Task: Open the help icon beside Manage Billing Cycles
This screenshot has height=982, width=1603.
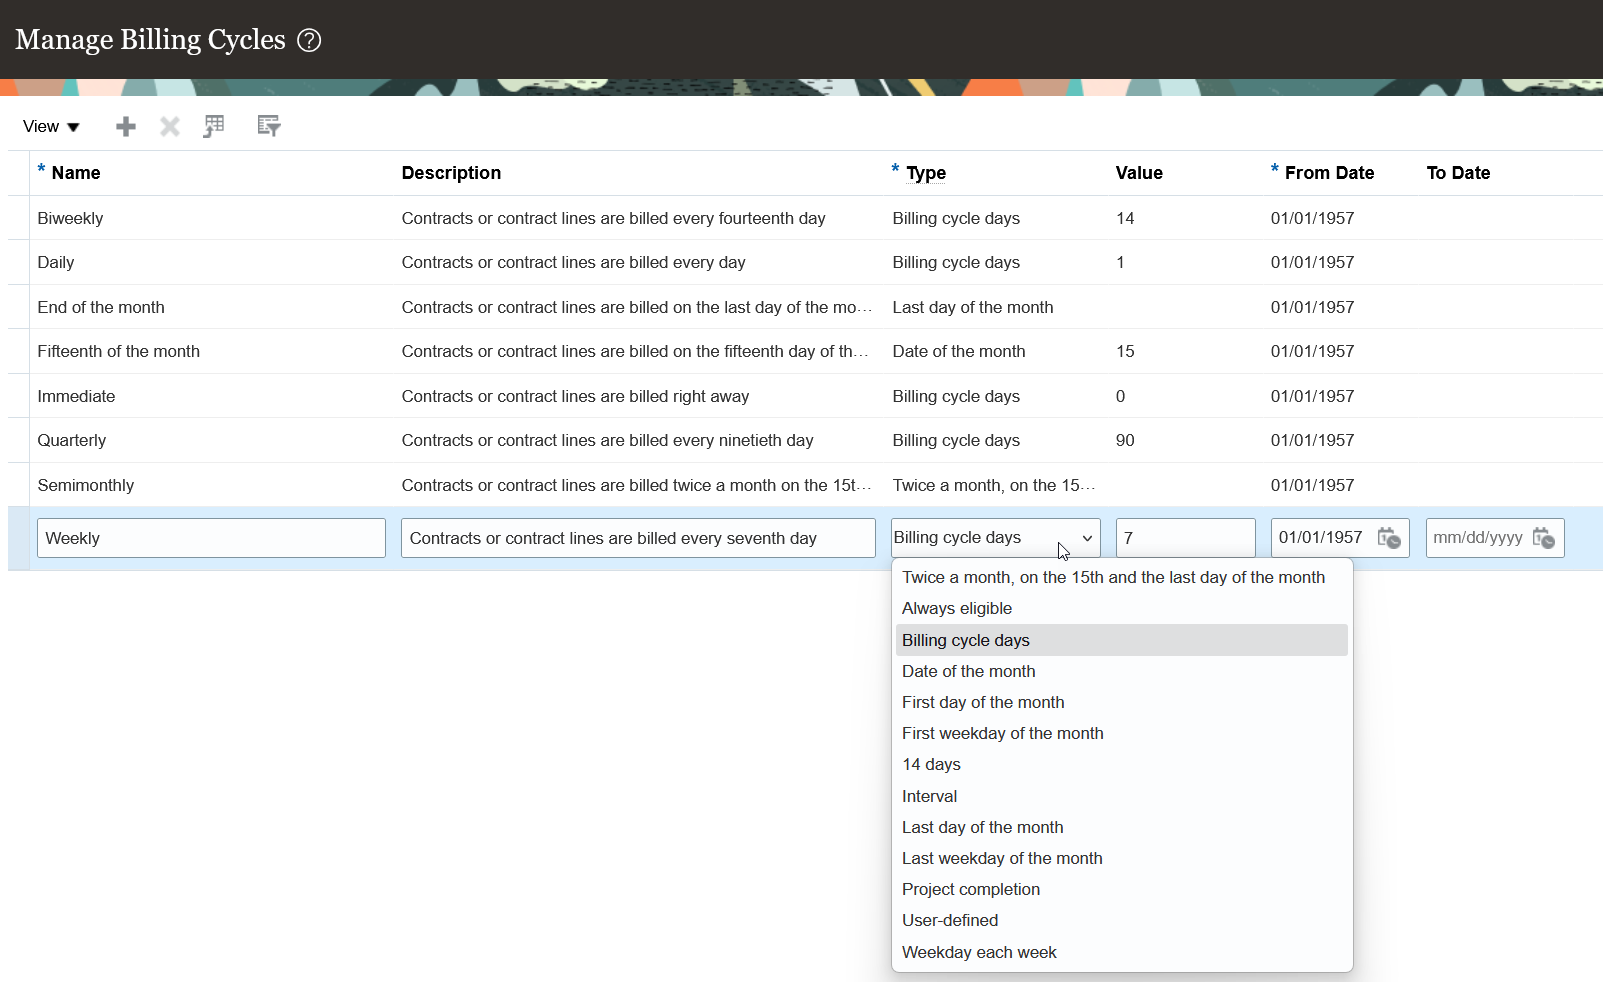Action: [x=310, y=40]
